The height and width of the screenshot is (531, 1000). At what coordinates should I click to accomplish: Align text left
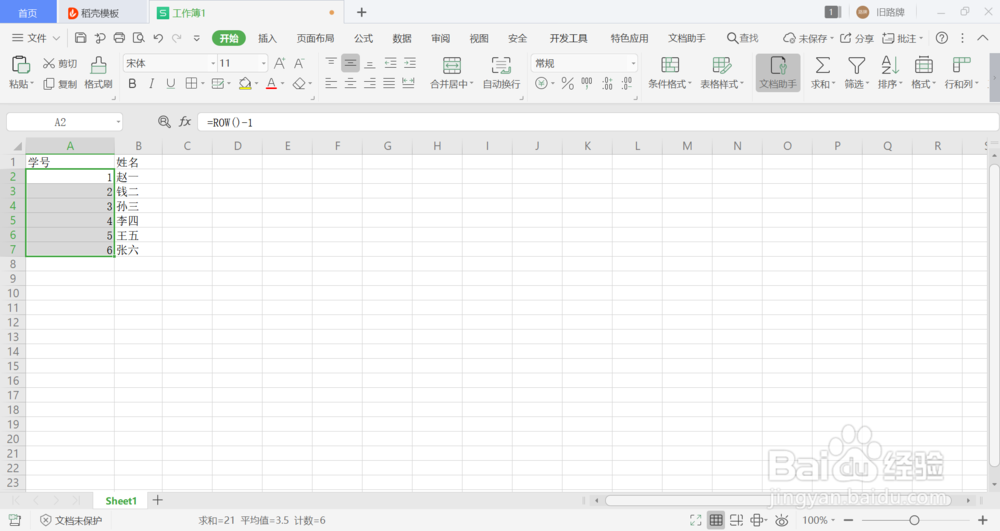point(330,84)
